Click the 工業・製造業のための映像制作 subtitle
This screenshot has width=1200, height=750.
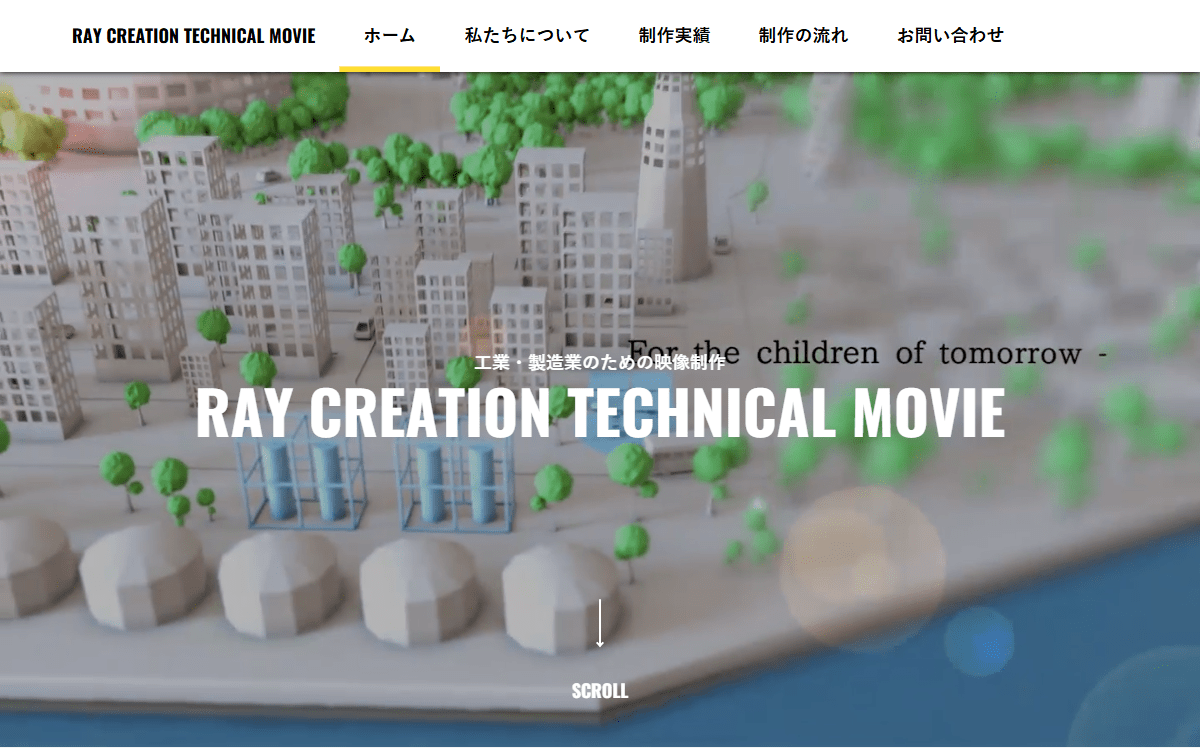[600, 362]
